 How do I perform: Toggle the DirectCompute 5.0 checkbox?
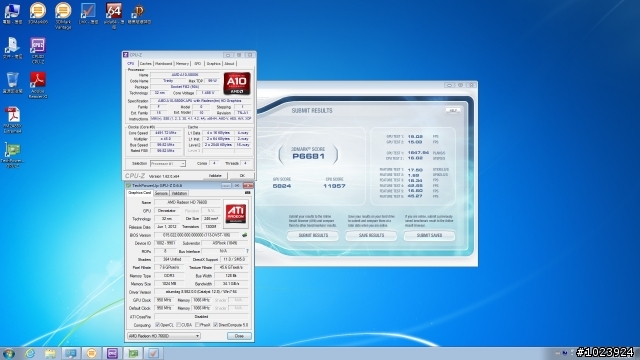click(215, 325)
